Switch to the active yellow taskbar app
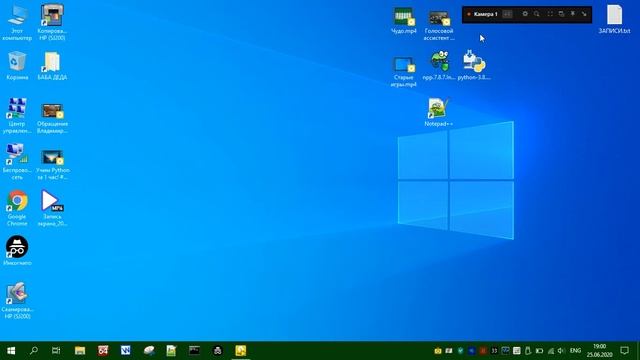The height and width of the screenshot is (360, 640). coord(240,351)
